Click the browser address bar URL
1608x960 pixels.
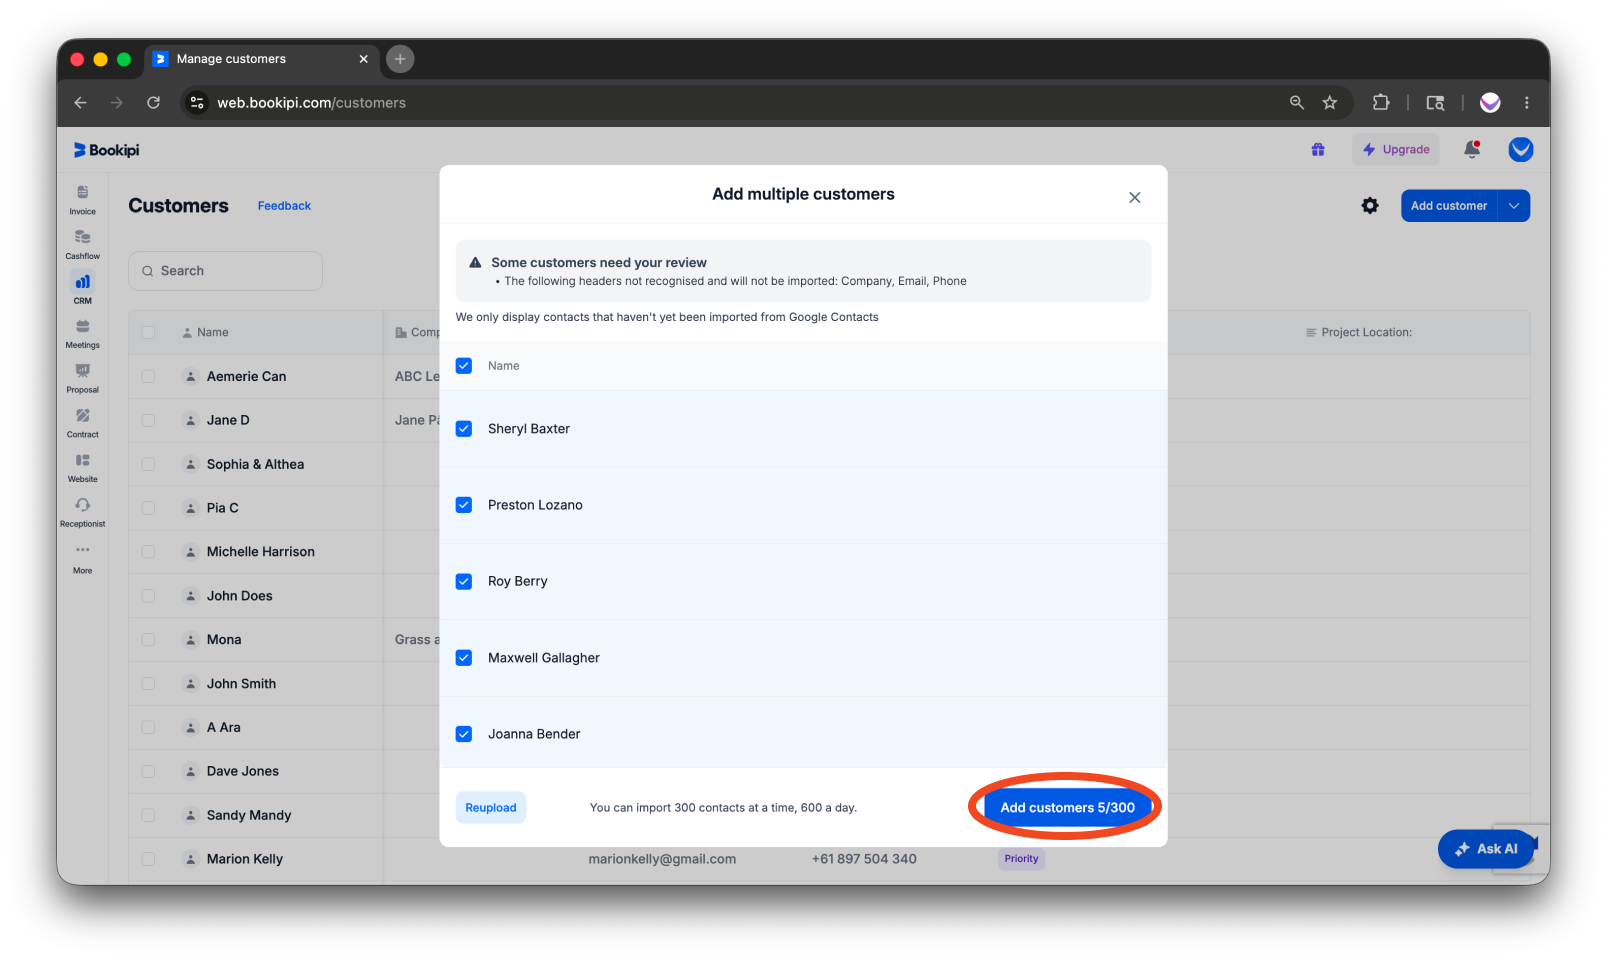pyautogui.click(x=311, y=102)
